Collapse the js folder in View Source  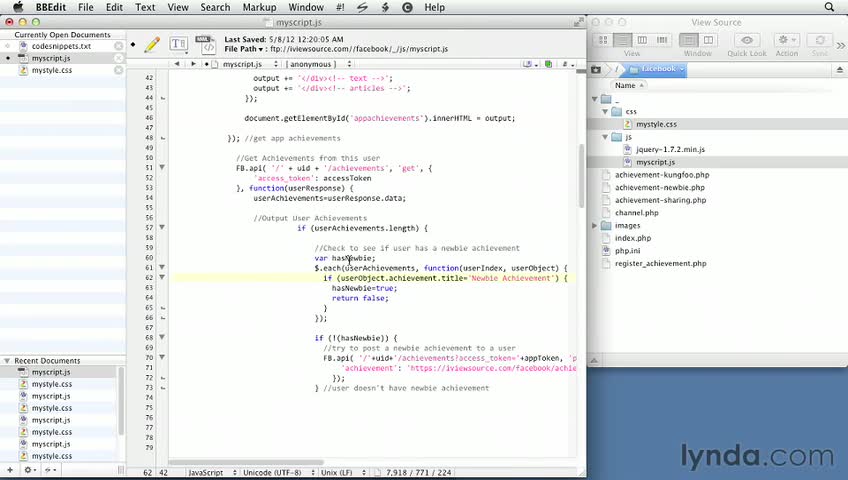605,137
